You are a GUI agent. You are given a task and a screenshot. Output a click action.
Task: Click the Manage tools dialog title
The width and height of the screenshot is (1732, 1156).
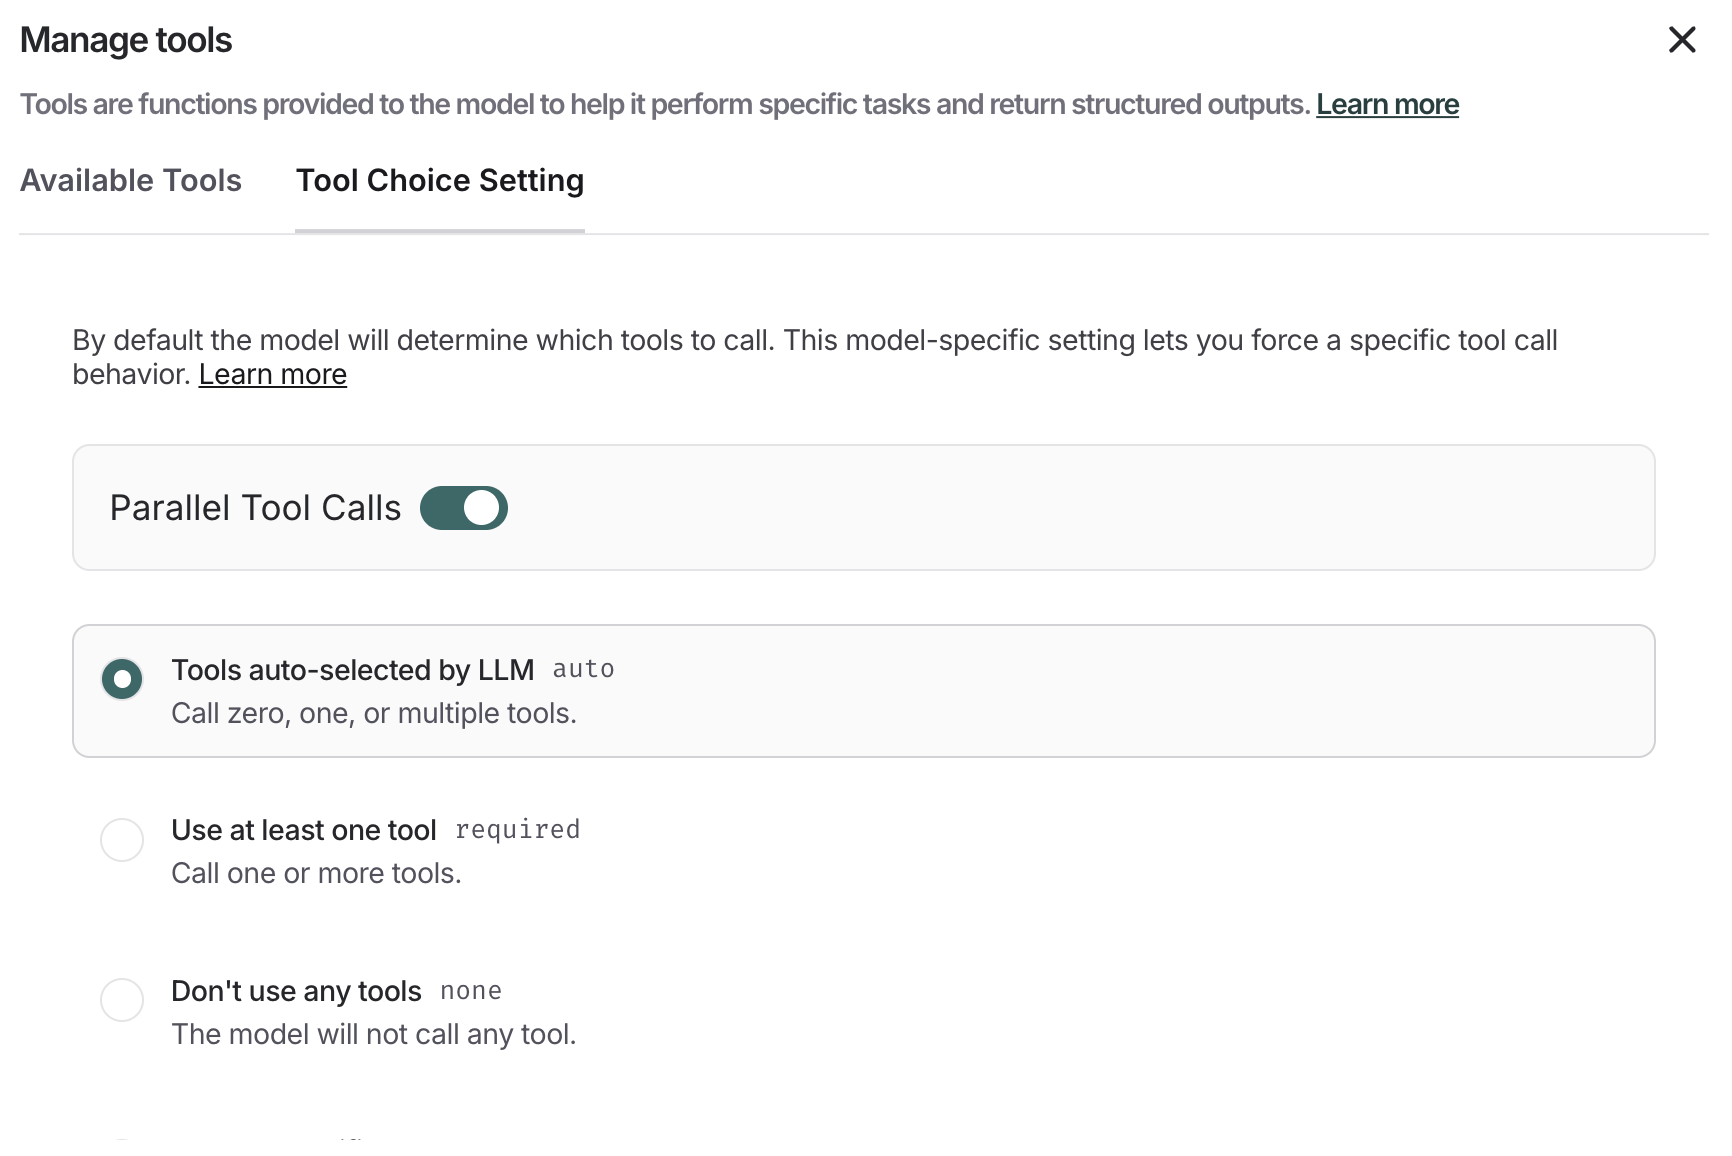tap(126, 40)
